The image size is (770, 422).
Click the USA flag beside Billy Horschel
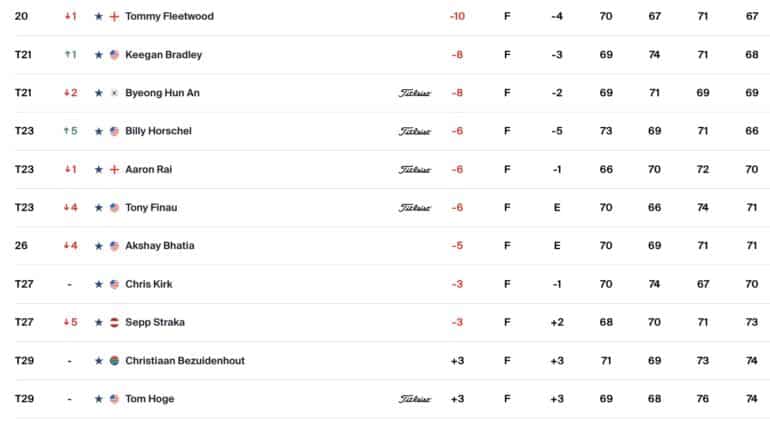click(x=114, y=131)
